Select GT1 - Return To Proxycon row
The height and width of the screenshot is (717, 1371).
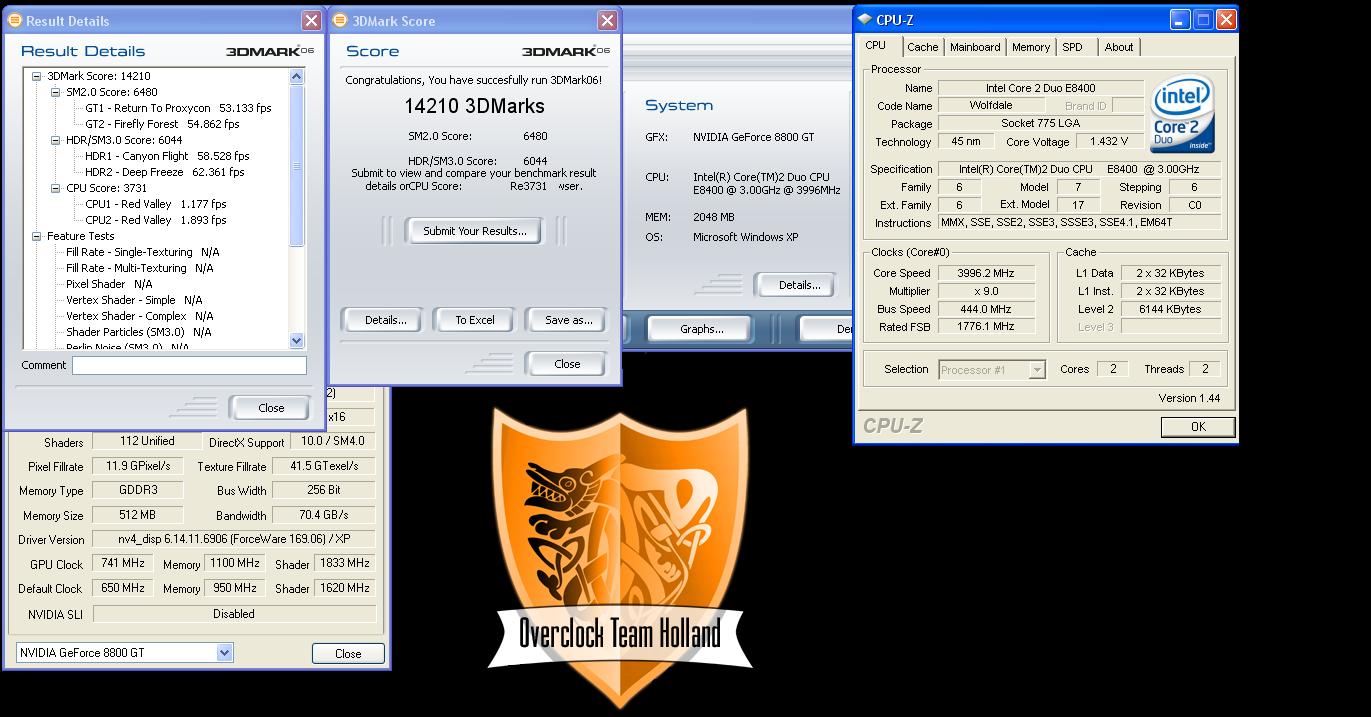click(x=178, y=108)
